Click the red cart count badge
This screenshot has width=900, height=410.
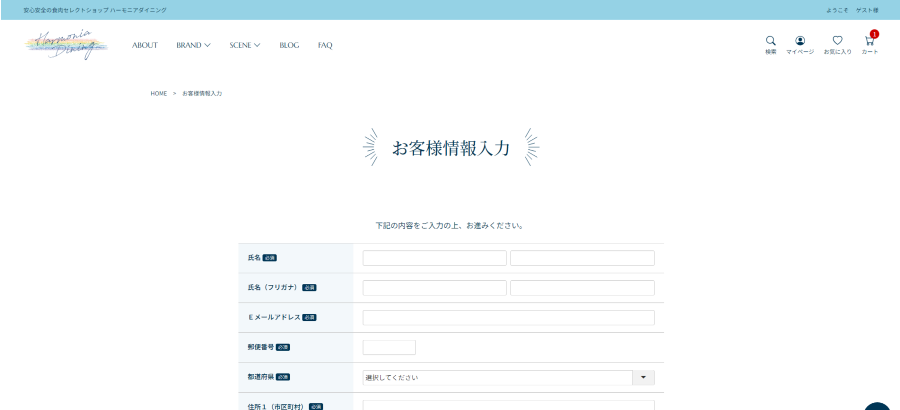[x=874, y=34]
